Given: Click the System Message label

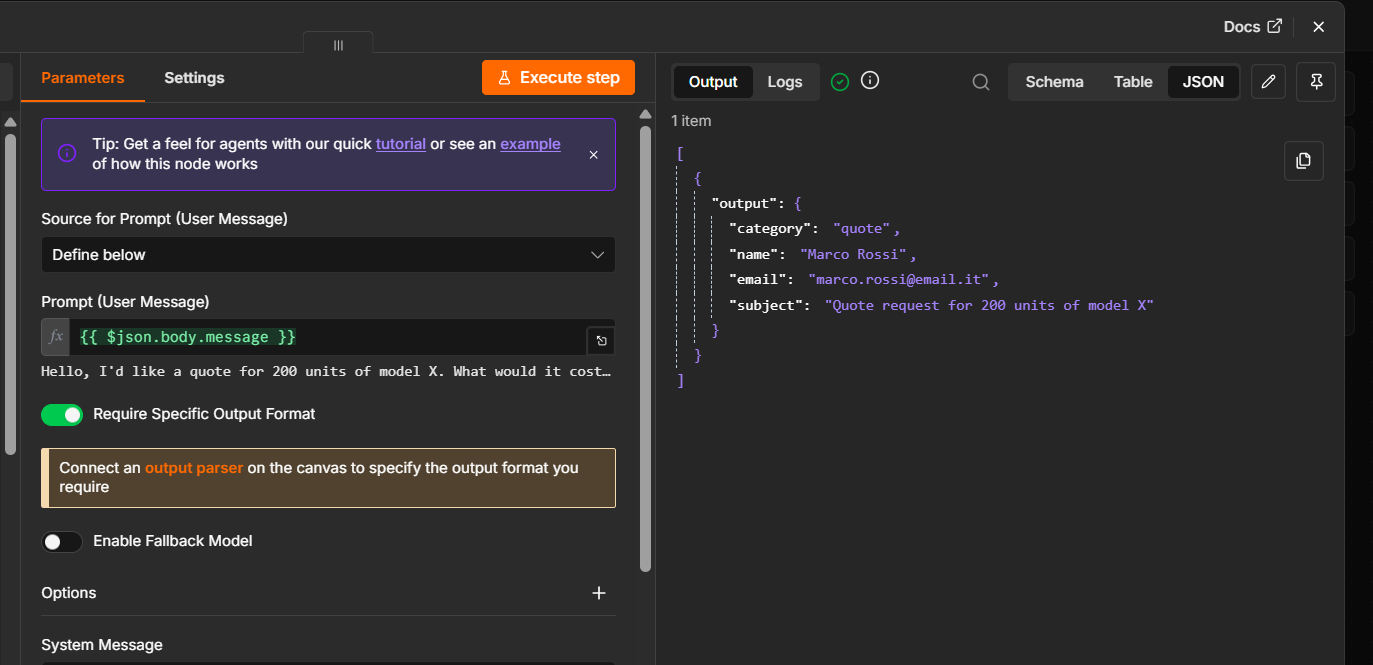Looking at the screenshot, I should tap(102, 645).
